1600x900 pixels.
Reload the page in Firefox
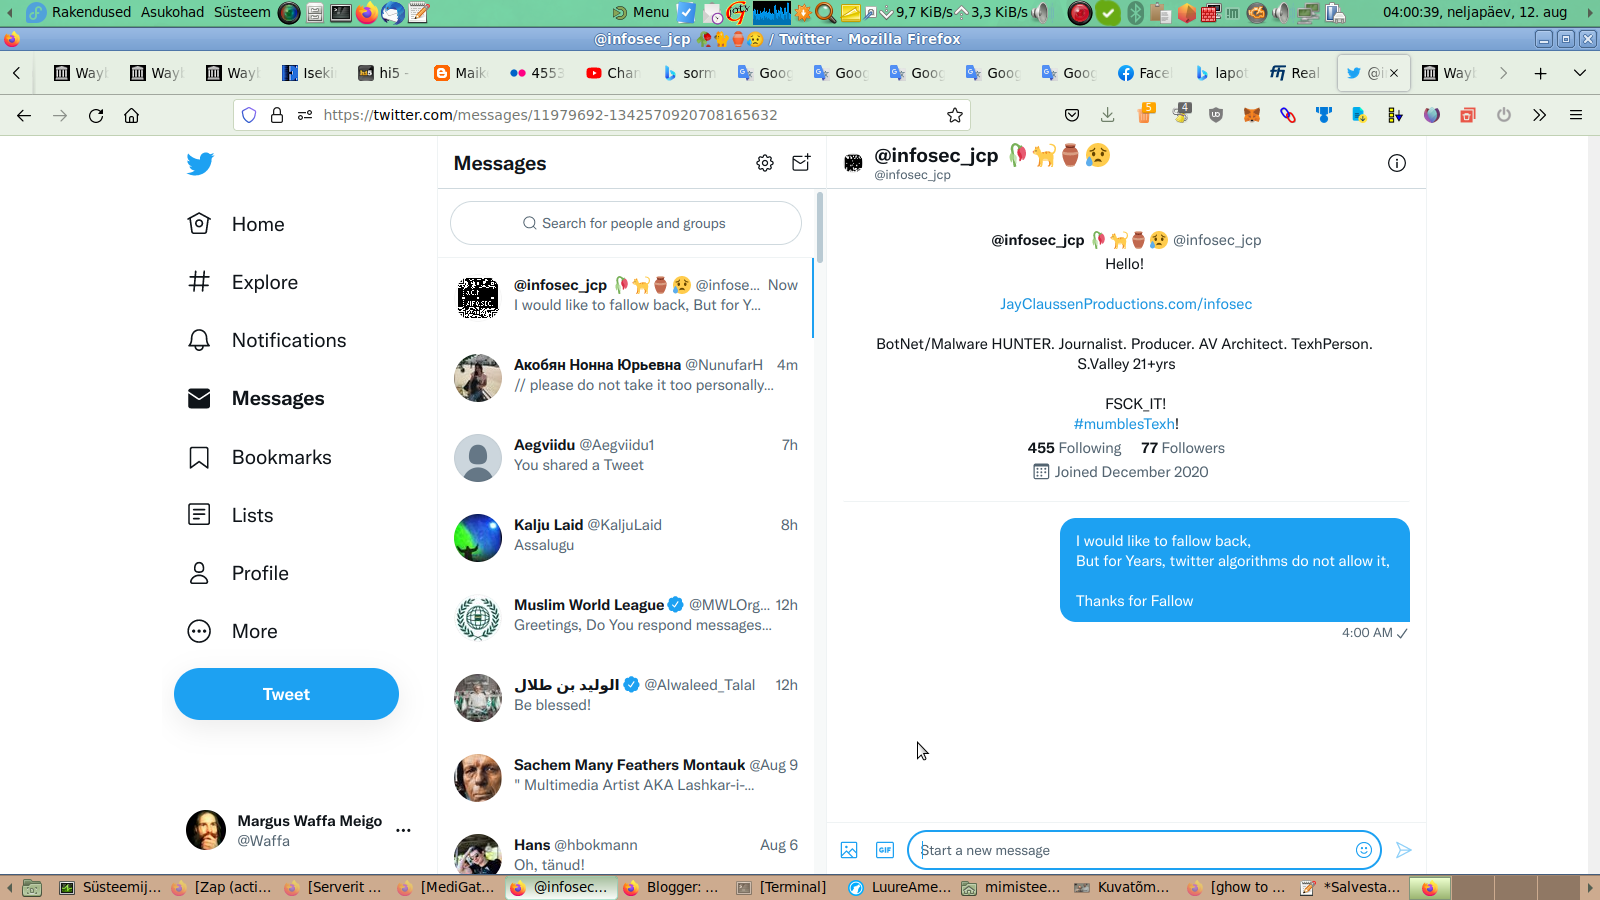(96, 115)
